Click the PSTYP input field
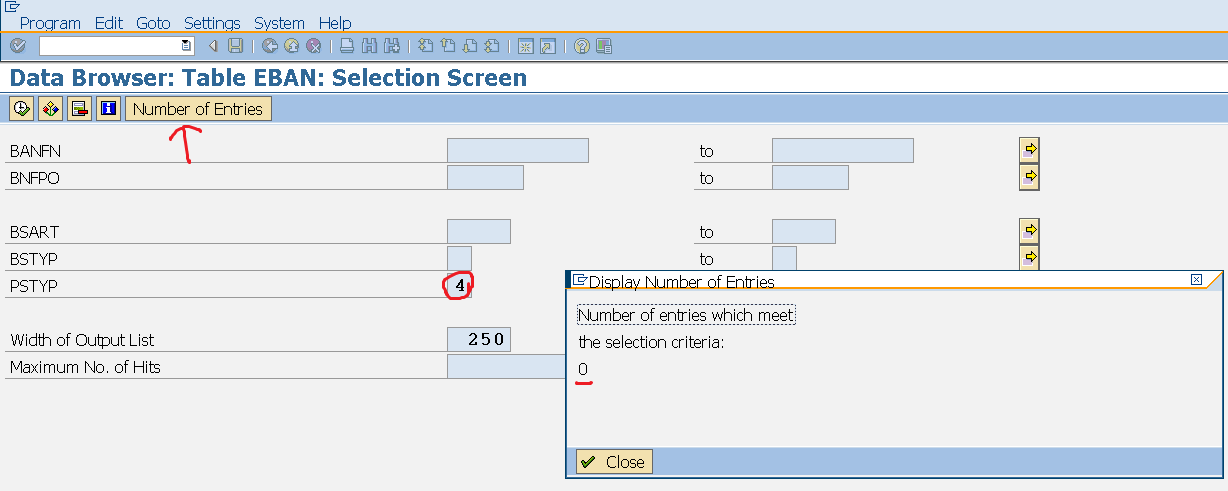The image size is (1228, 491). click(459, 286)
